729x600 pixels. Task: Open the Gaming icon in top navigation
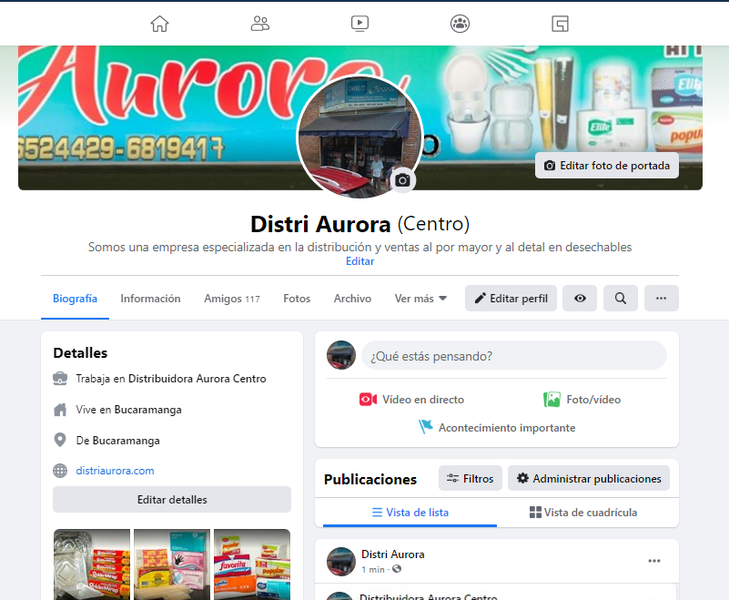560,23
